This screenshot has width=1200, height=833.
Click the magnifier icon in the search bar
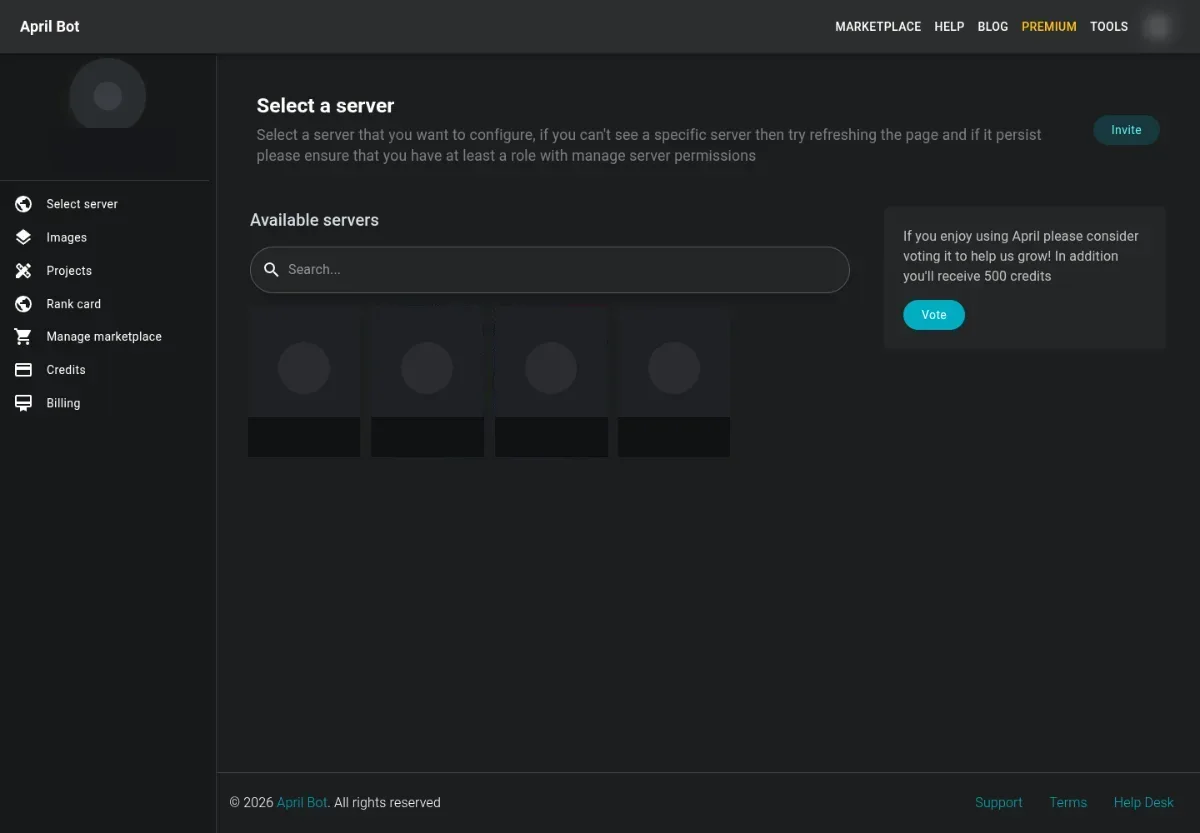click(271, 270)
